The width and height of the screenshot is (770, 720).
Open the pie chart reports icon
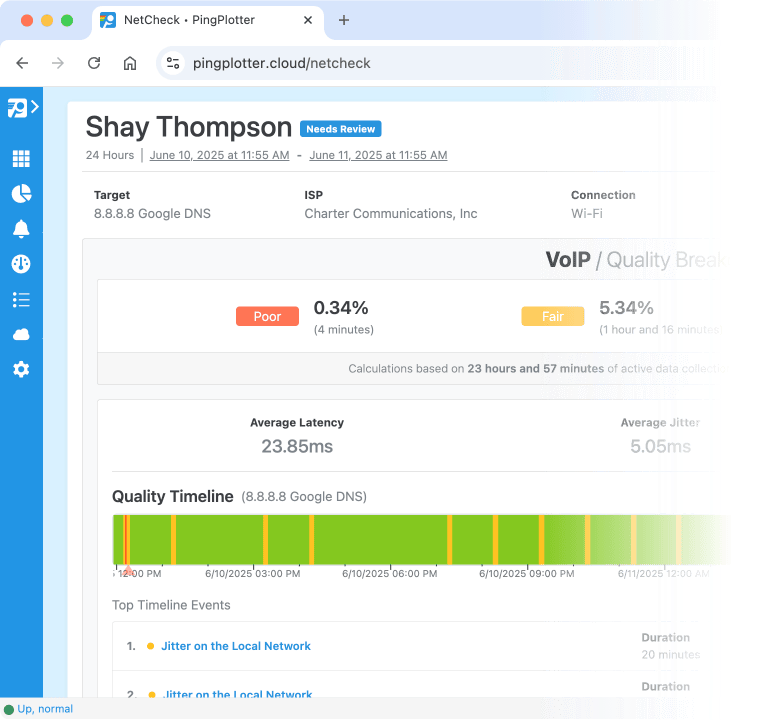[x=21, y=194]
